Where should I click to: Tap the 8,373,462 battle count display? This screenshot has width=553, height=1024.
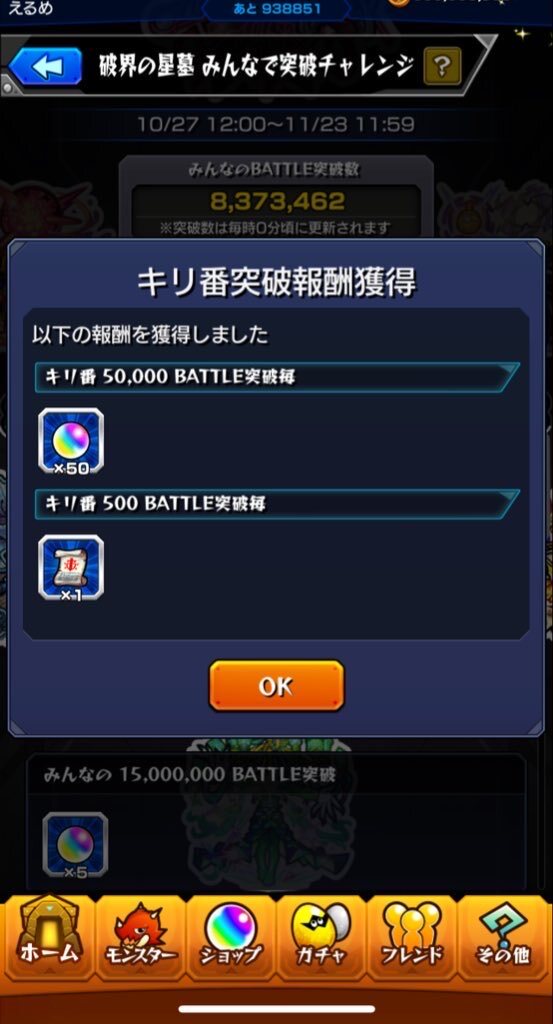[276, 201]
